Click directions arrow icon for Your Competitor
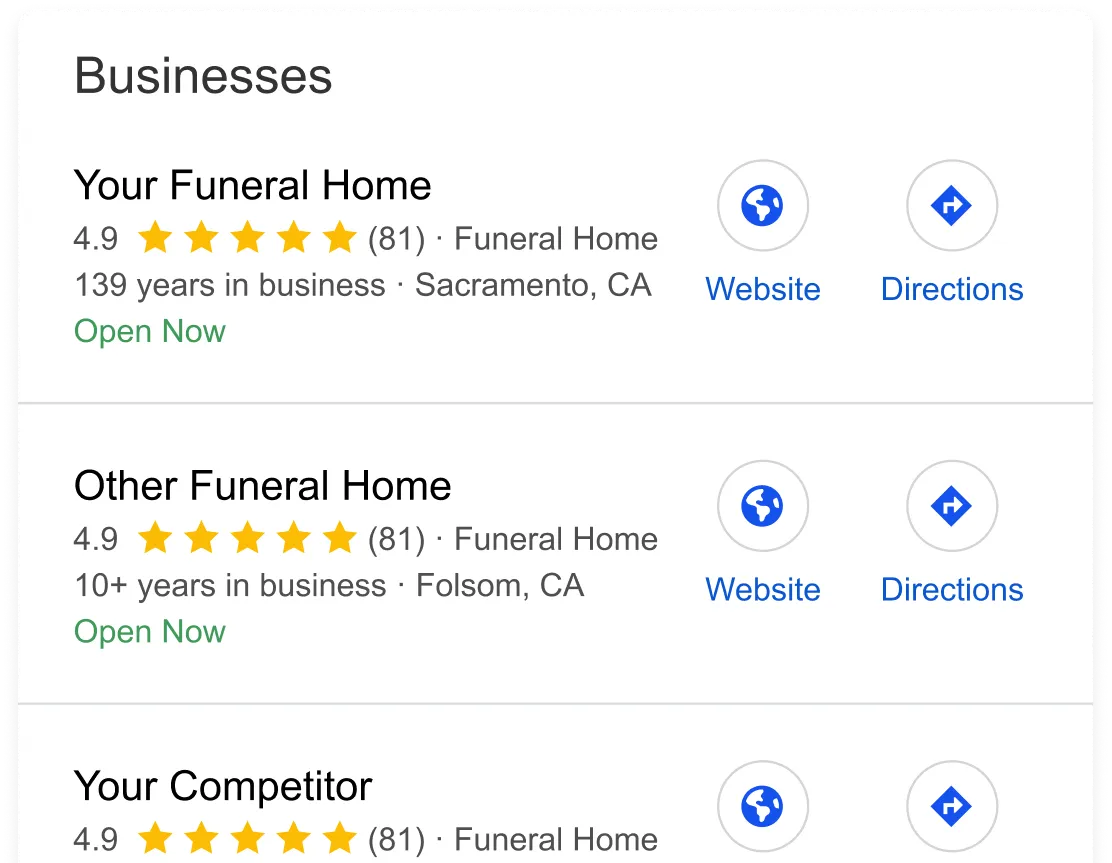This screenshot has width=1112, height=863. tap(952, 806)
